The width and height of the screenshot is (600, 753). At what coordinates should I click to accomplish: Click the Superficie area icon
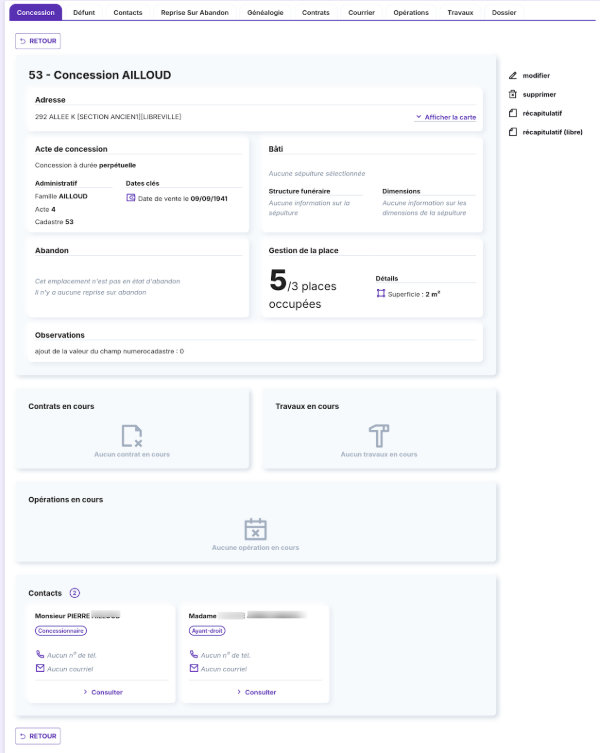381,294
